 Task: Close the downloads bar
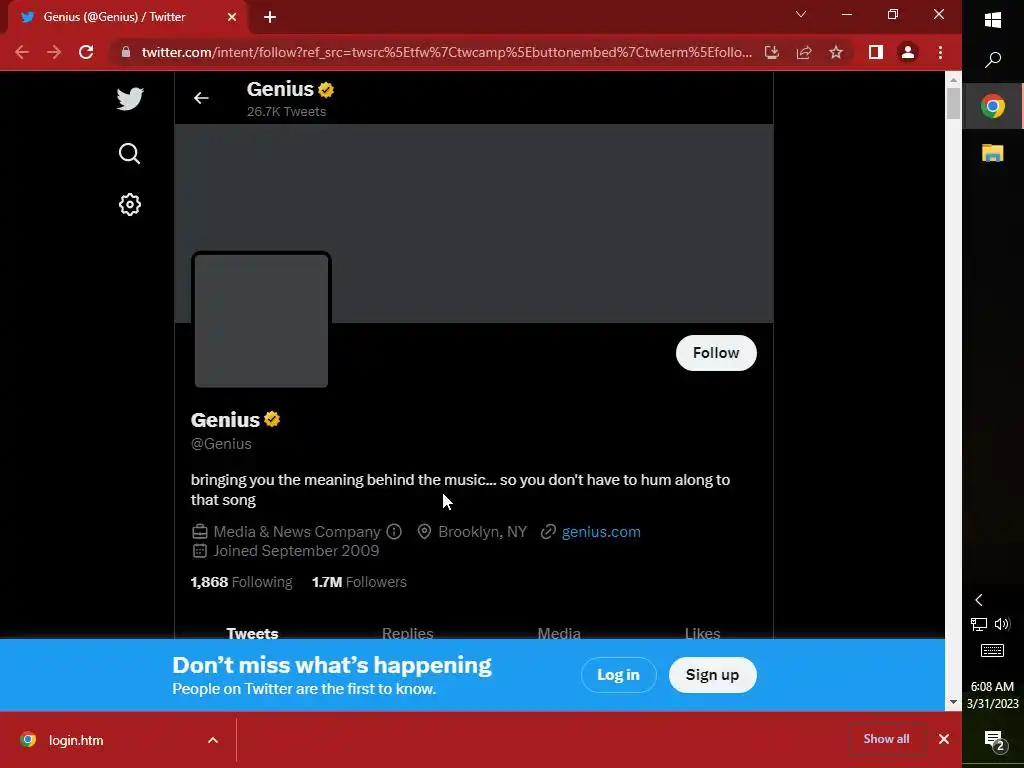(x=944, y=739)
